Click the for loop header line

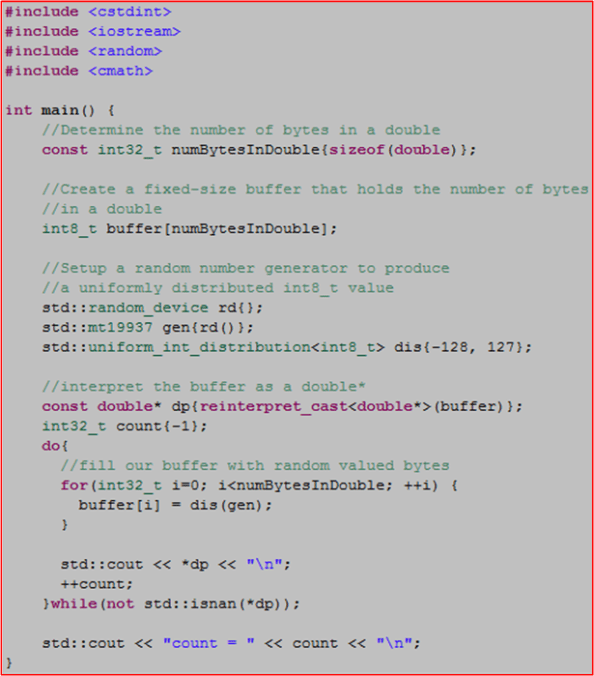(x=259, y=485)
